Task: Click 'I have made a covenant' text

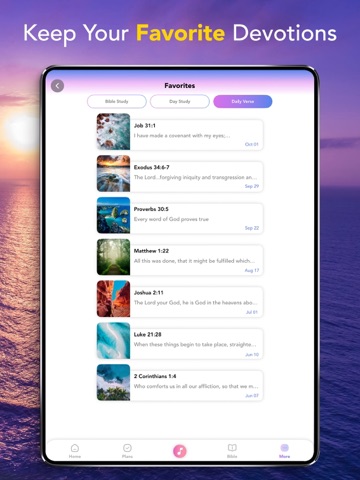Action: coord(182,136)
